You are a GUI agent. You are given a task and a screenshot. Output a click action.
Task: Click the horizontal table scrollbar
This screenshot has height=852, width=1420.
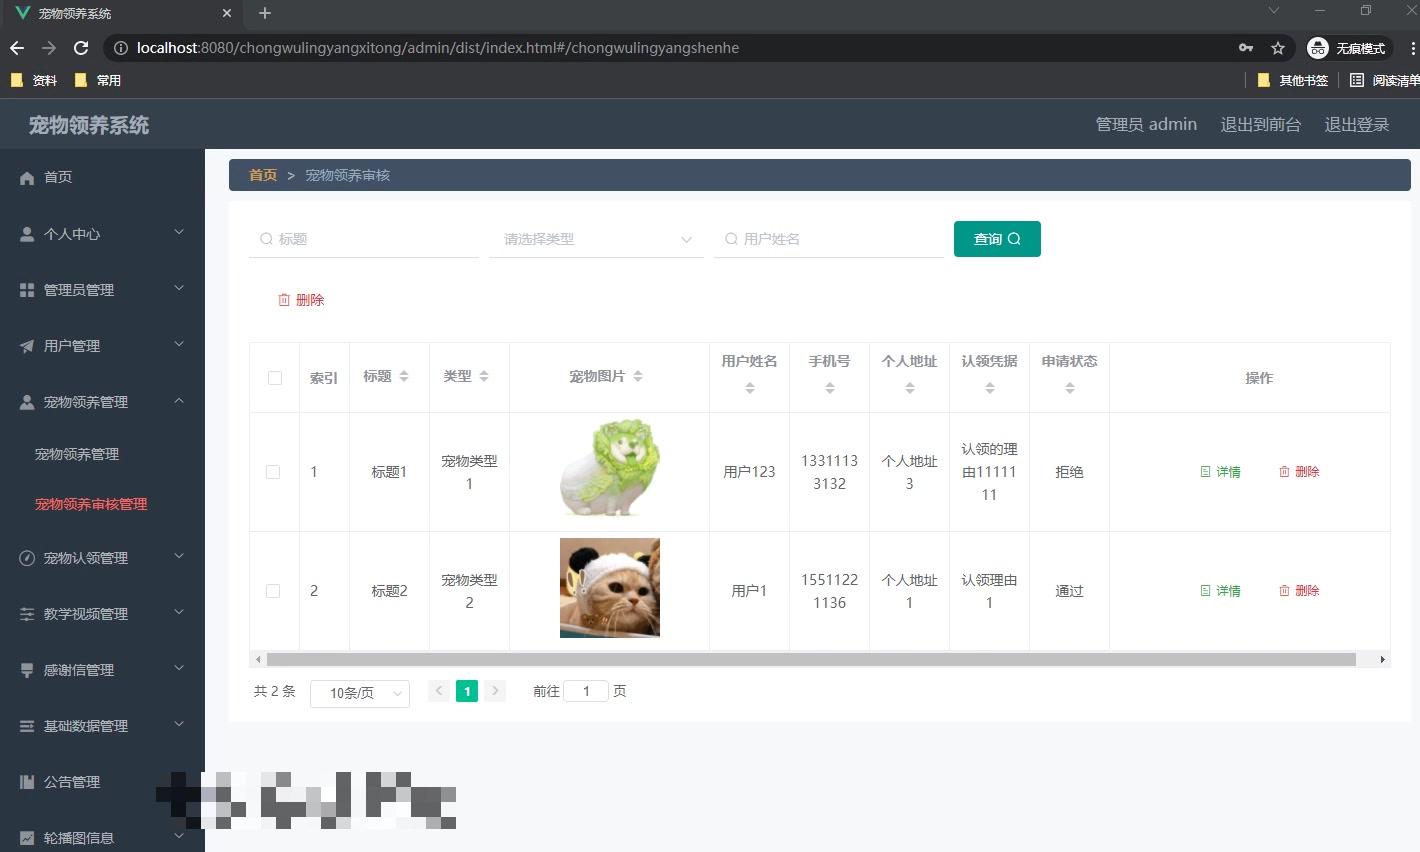[x=811, y=659]
